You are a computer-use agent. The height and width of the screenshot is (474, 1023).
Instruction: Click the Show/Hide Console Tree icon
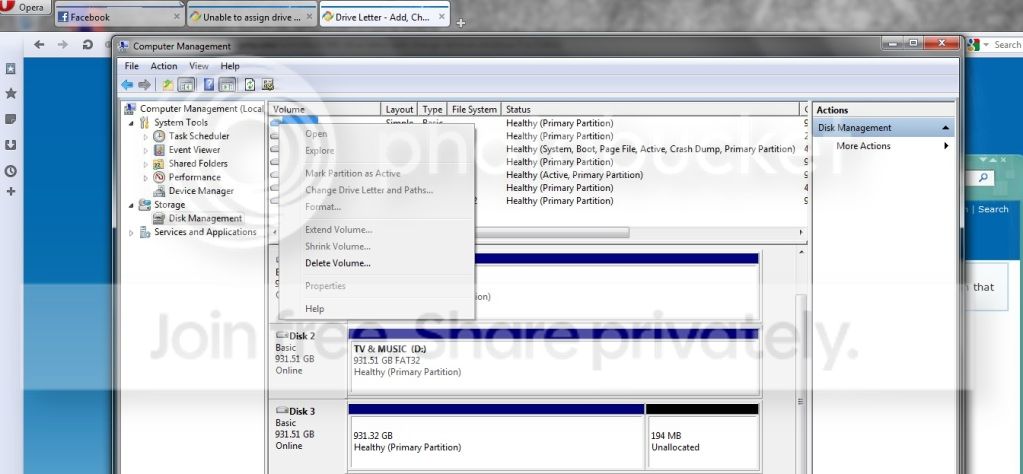click(186, 85)
